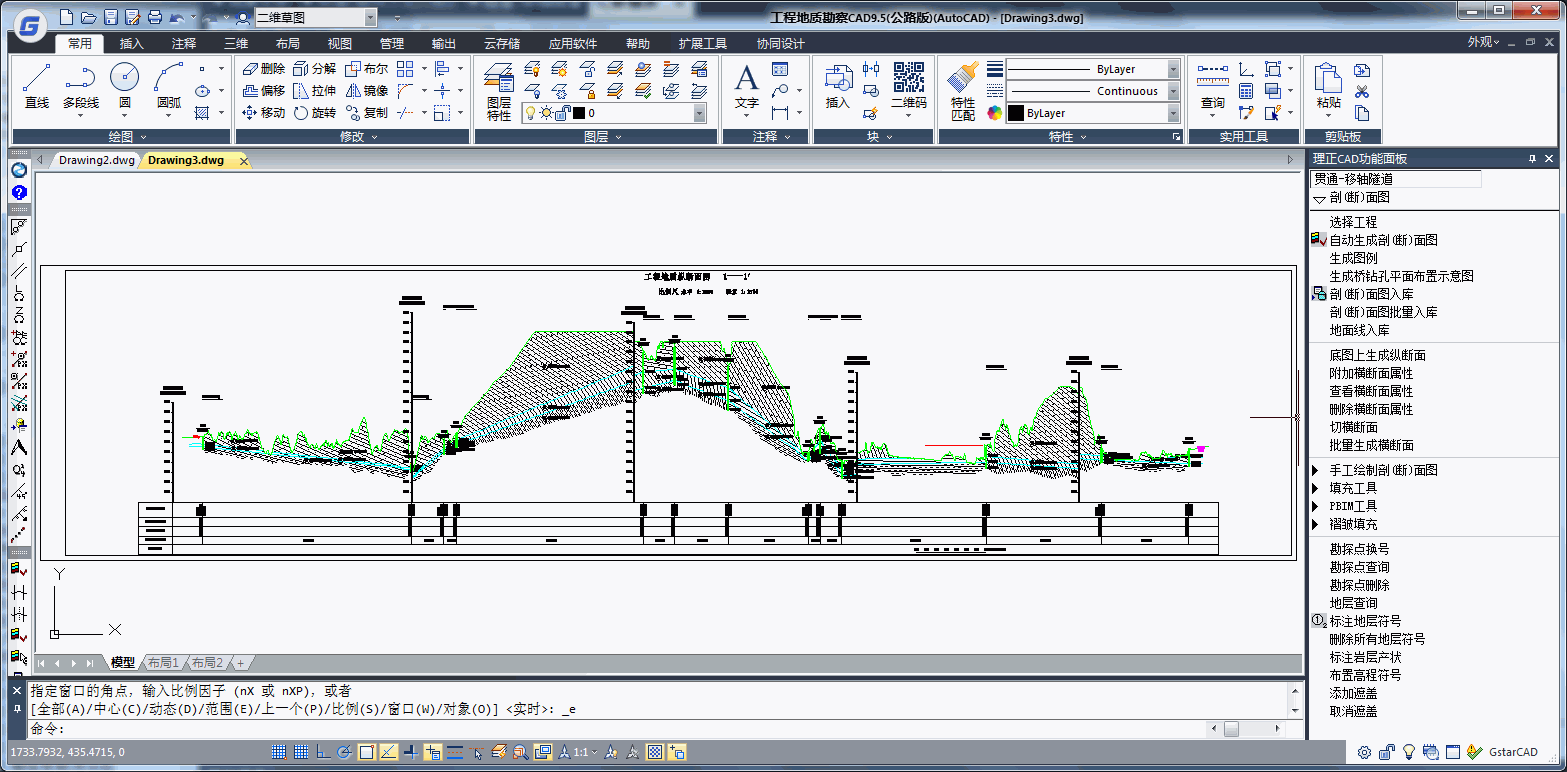The image size is (1567, 772).
Task: Toggle grid display in the status bar
Action: (302, 752)
